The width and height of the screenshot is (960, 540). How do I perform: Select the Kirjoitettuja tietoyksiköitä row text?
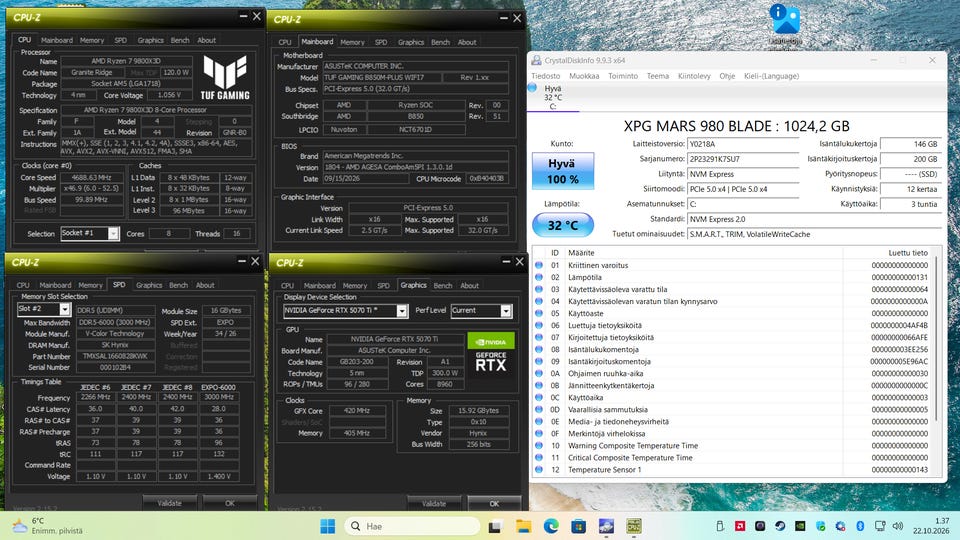coord(610,337)
